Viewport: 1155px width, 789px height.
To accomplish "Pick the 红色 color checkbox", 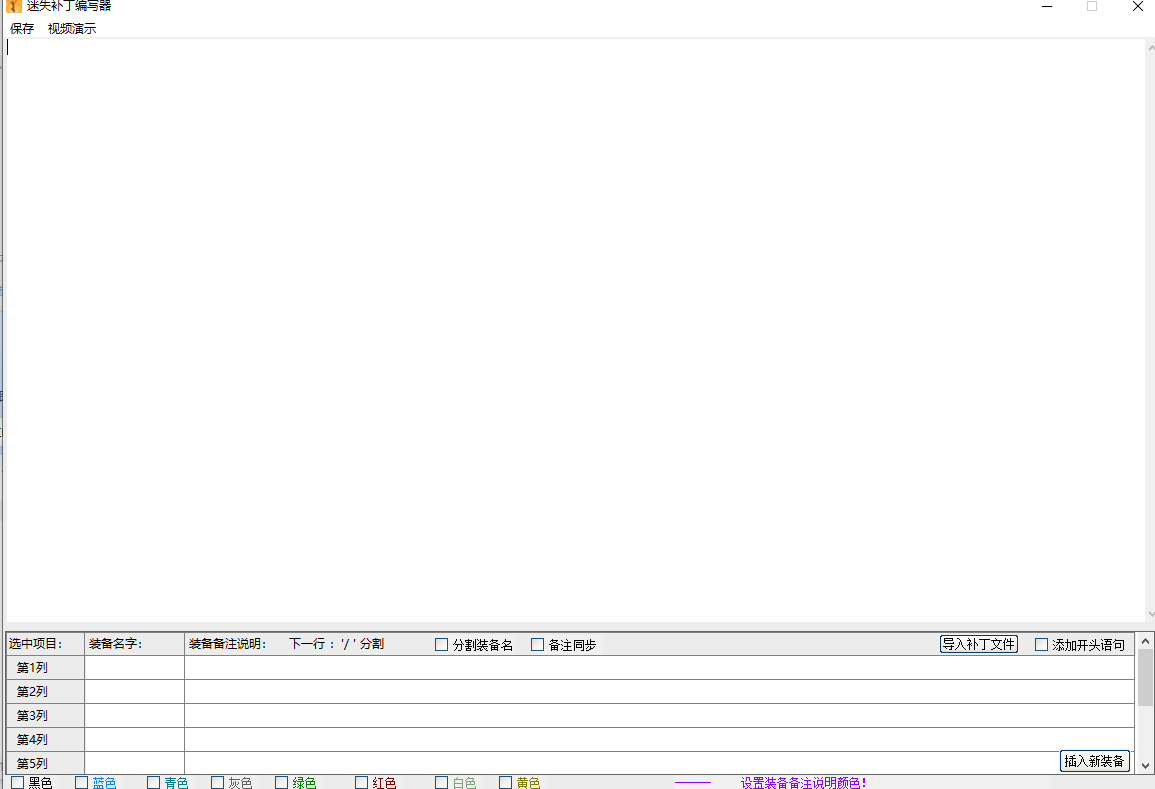I will click(362, 782).
